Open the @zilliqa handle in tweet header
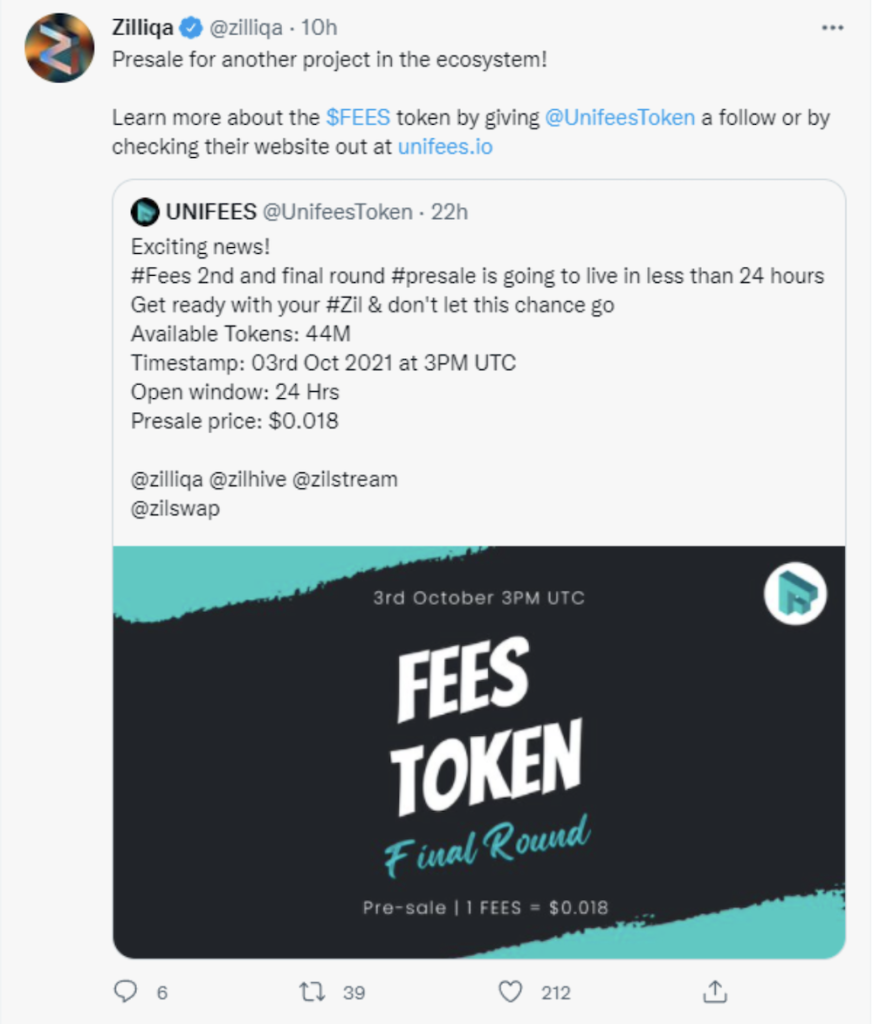 246,27
